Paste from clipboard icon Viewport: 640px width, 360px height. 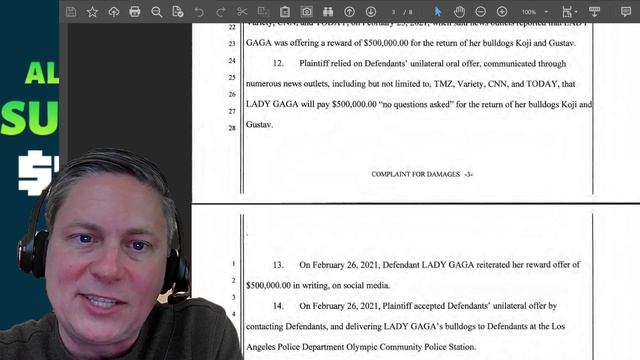coord(285,12)
